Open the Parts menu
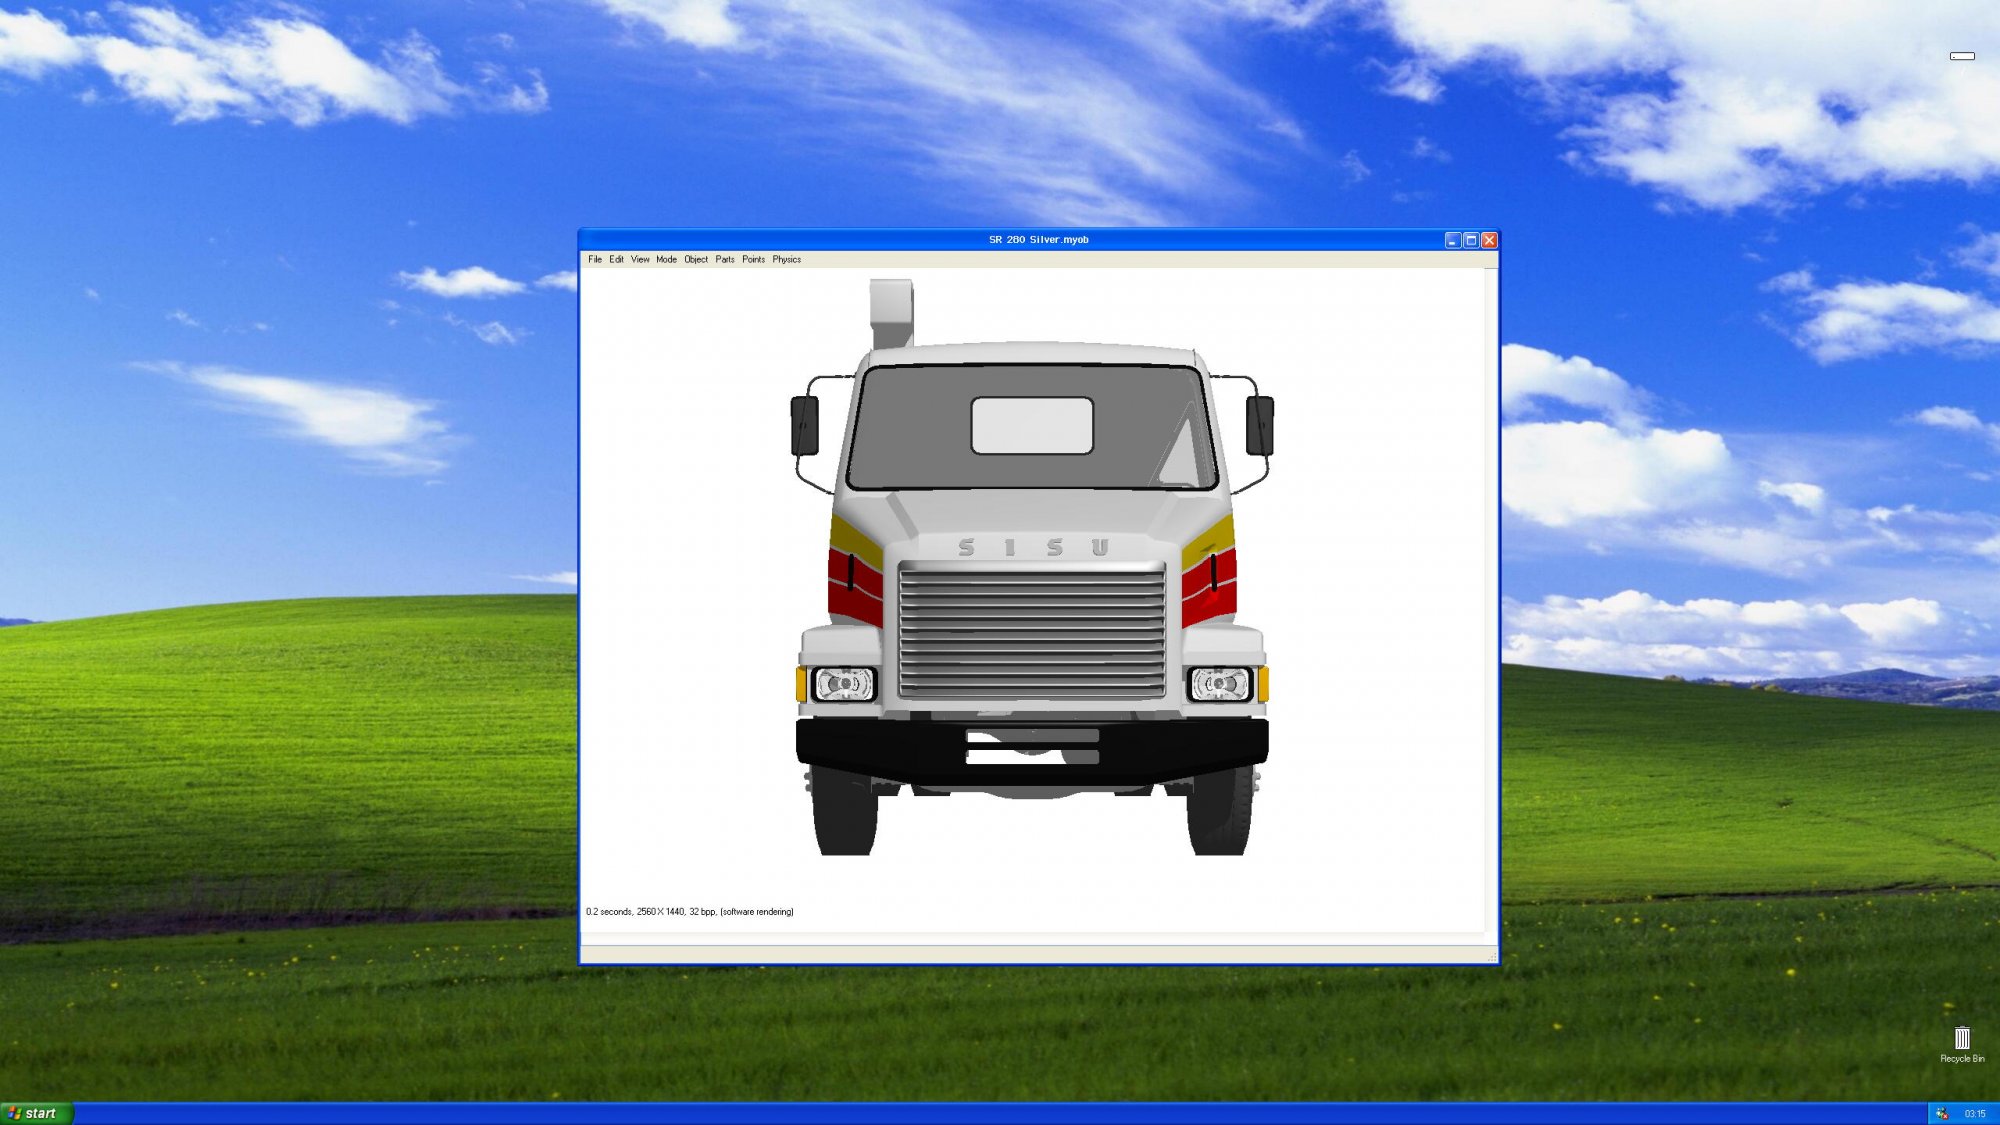The height and width of the screenshot is (1125, 2000). tap(725, 259)
